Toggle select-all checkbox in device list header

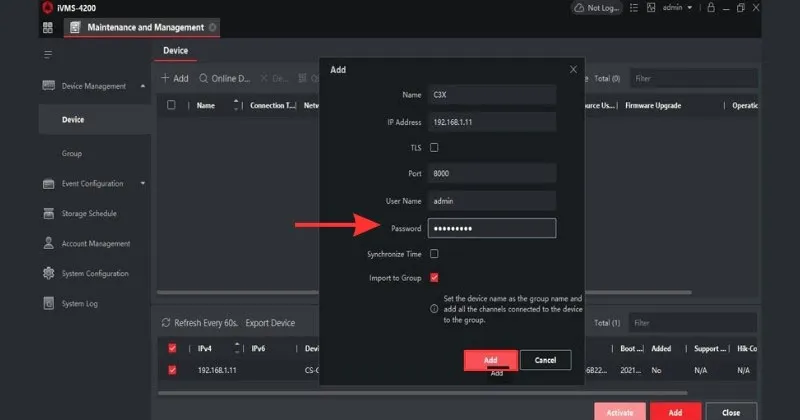pyautogui.click(x=171, y=105)
